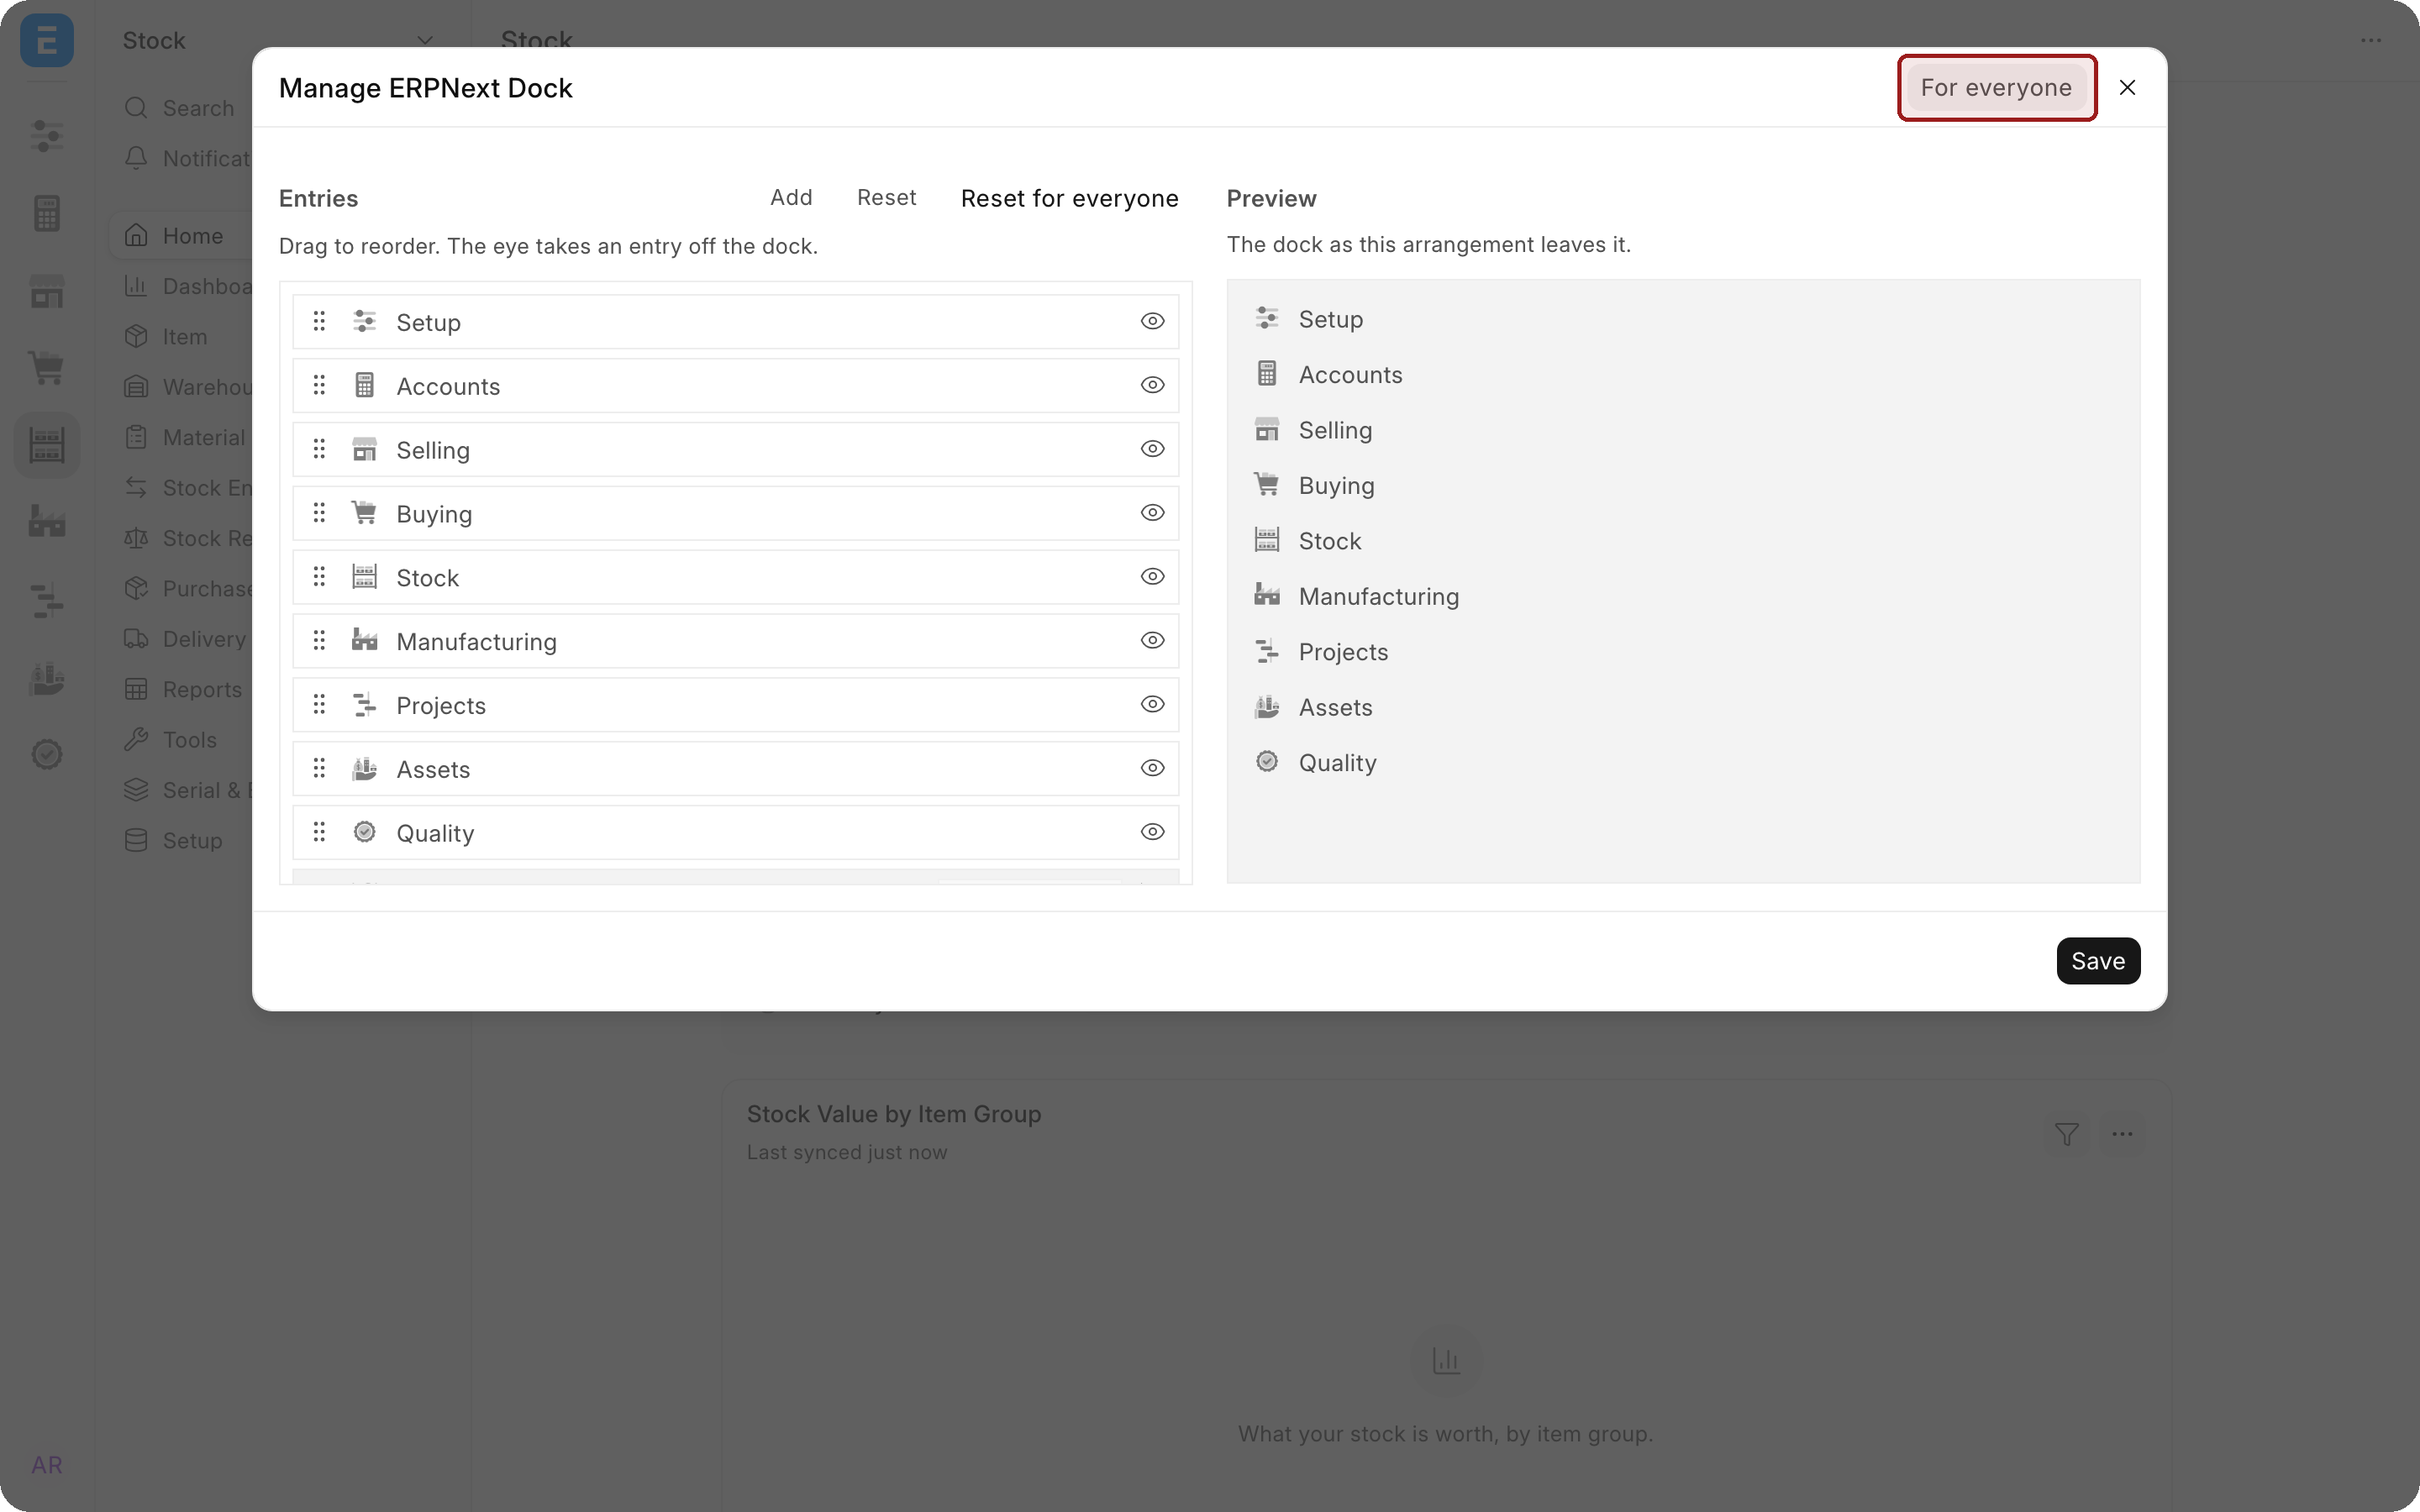Click Reset for everyone
Screen dimensions: 2420x1512
pyautogui.click(x=1069, y=198)
